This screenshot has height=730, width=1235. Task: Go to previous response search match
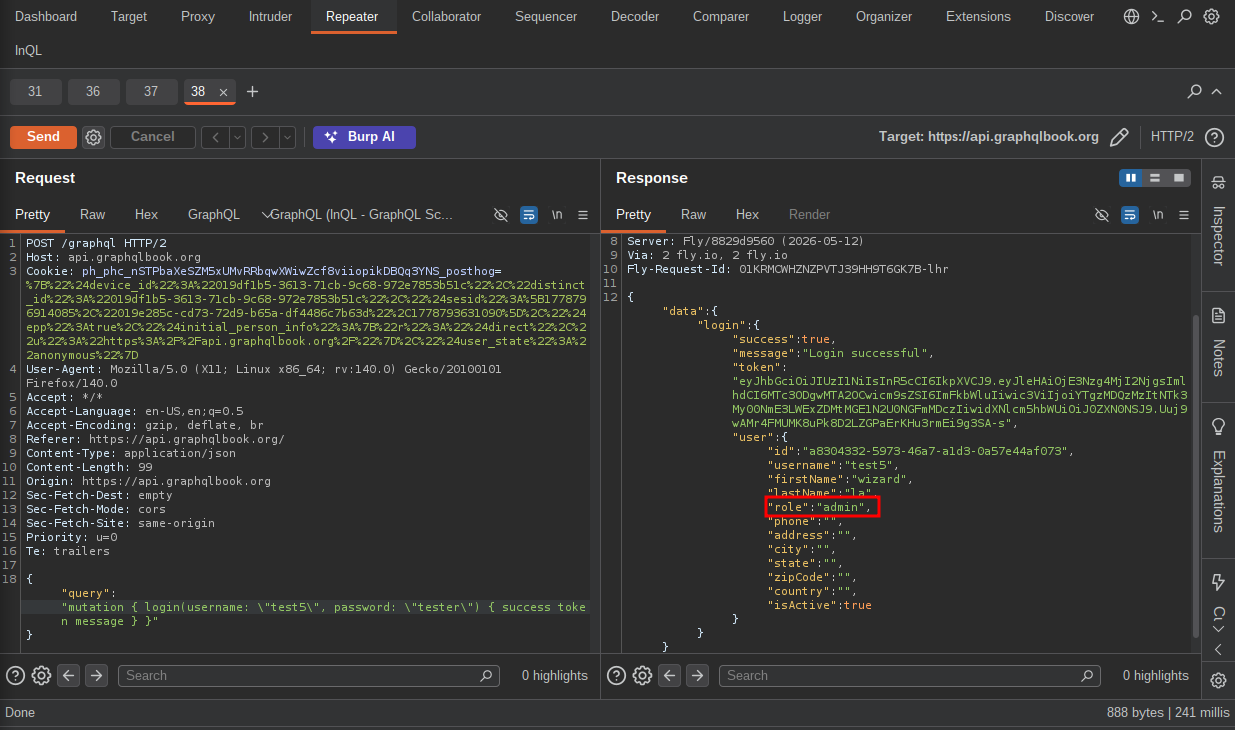click(x=670, y=675)
